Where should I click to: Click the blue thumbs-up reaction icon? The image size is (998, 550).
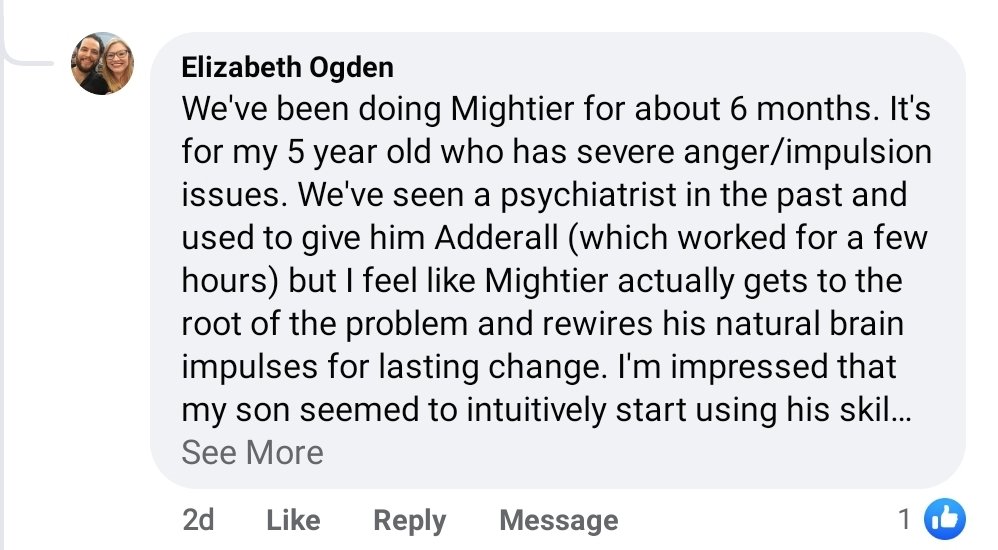tap(945, 519)
